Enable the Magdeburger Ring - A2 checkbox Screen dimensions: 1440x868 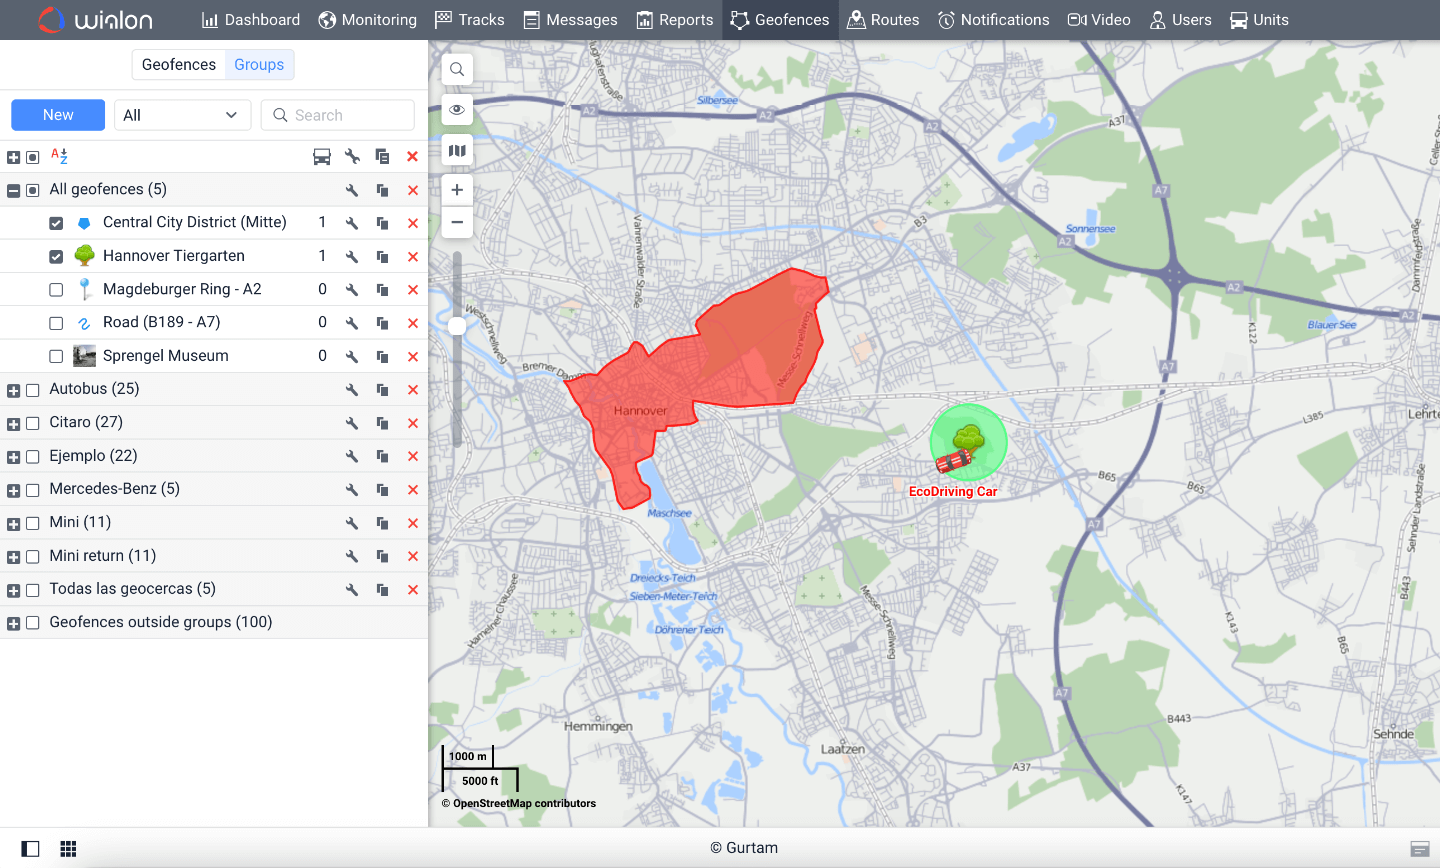click(56, 289)
